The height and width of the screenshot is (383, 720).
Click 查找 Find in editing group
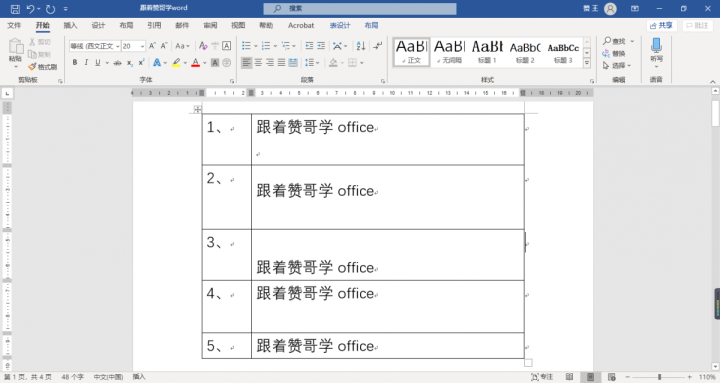[x=615, y=41]
